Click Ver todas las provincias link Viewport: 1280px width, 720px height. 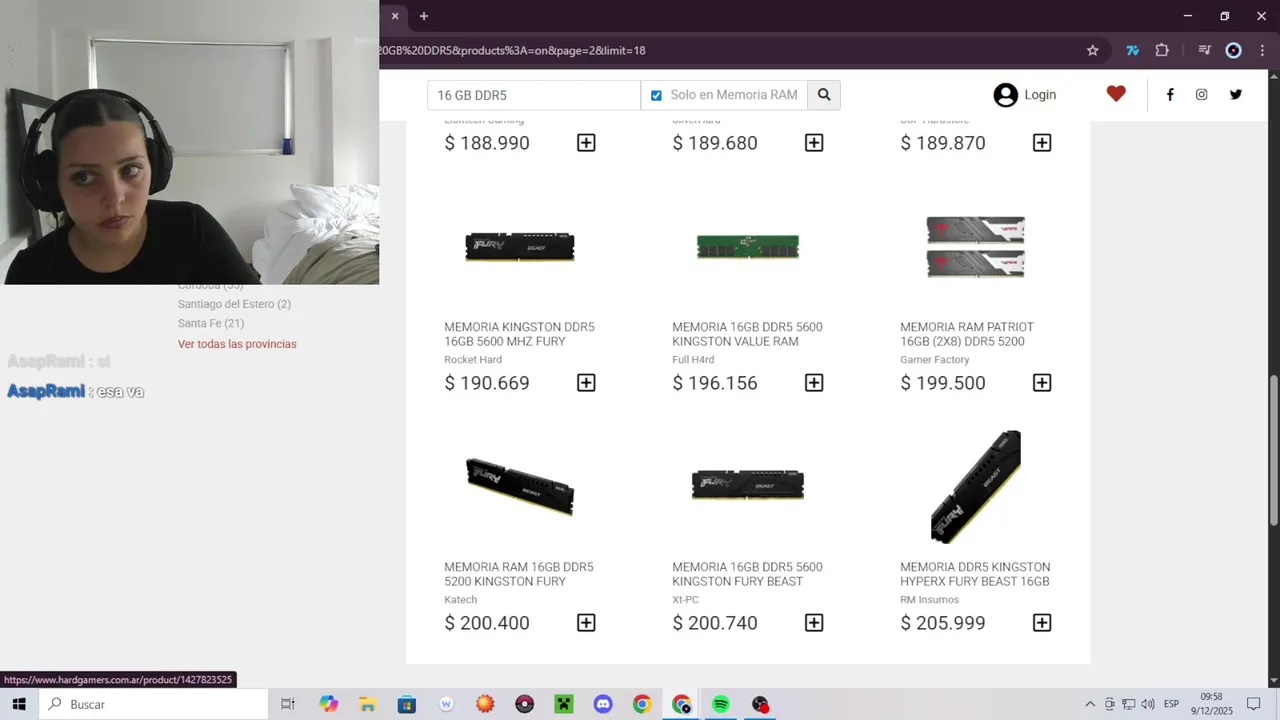point(237,344)
